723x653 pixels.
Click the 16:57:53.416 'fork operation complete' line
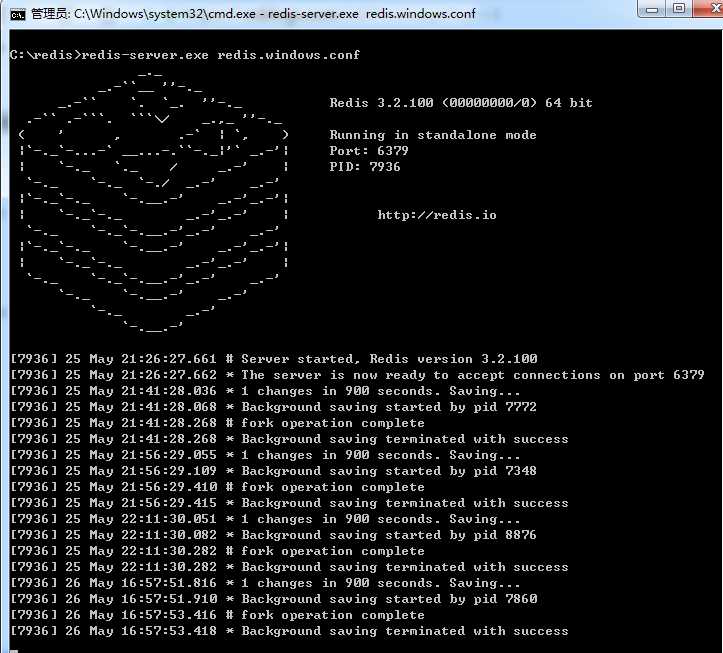click(217, 615)
